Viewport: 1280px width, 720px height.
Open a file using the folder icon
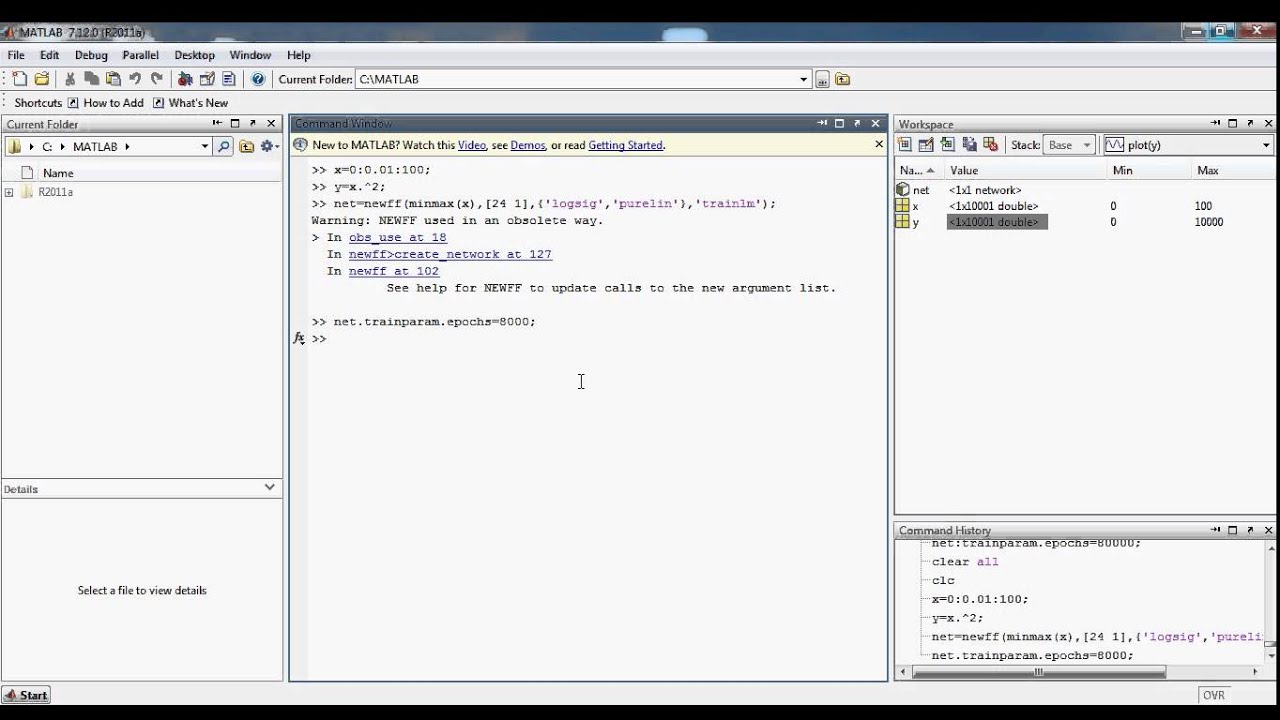tap(42, 79)
